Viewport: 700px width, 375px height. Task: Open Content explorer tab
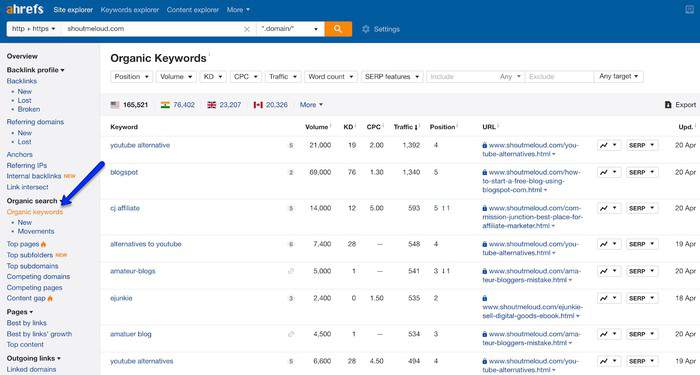(x=193, y=9)
